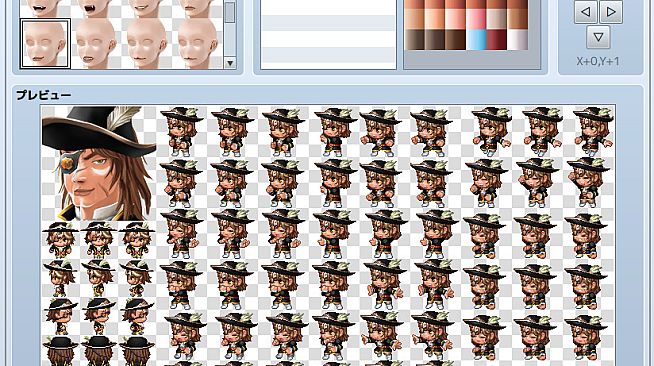Choose the face thumbnail with fanged black mouth and two white fangs
The width and height of the screenshot is (654, 366).
click(x=96, y=8)
